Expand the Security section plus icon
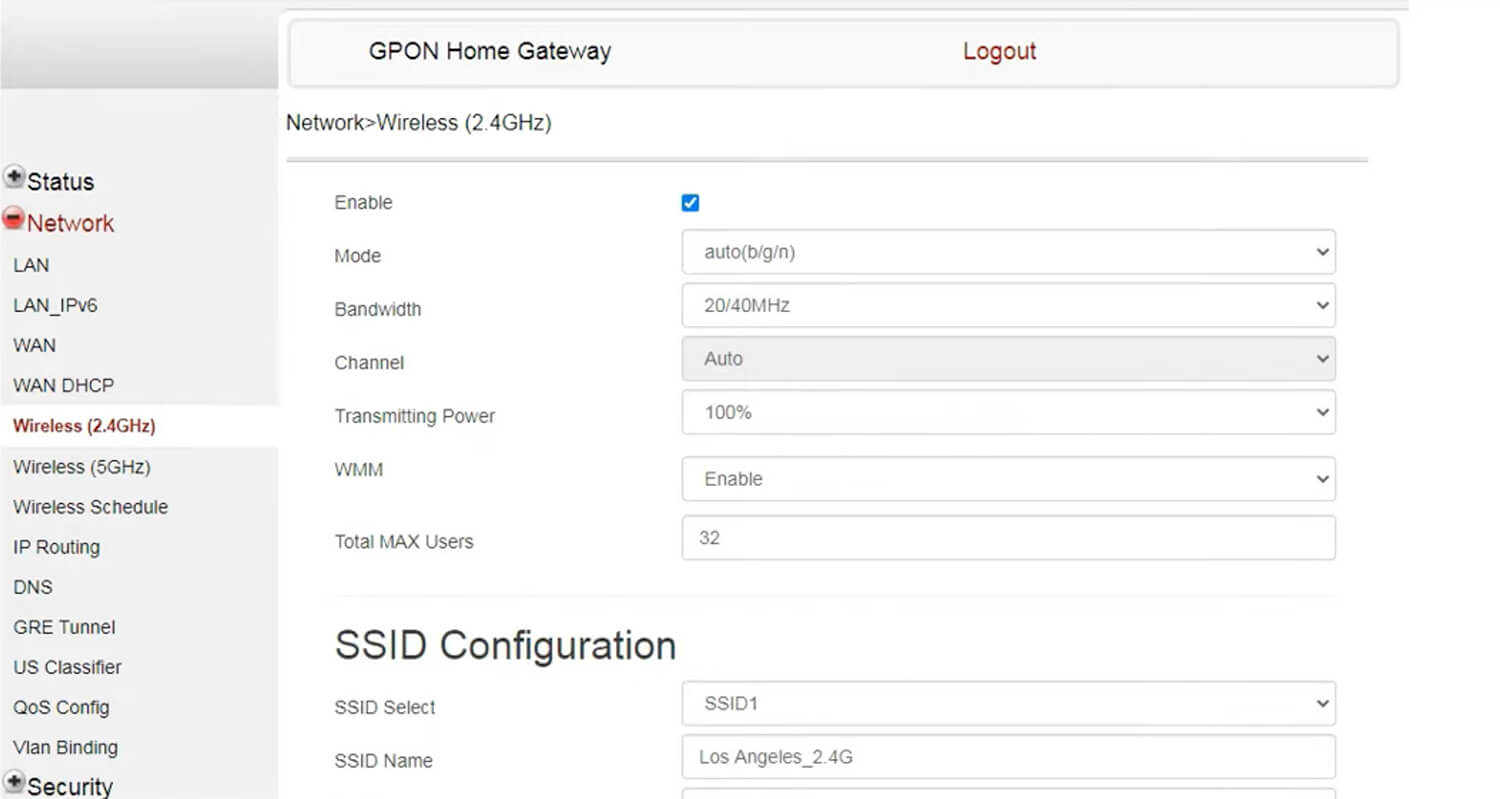 pos(14,783)
